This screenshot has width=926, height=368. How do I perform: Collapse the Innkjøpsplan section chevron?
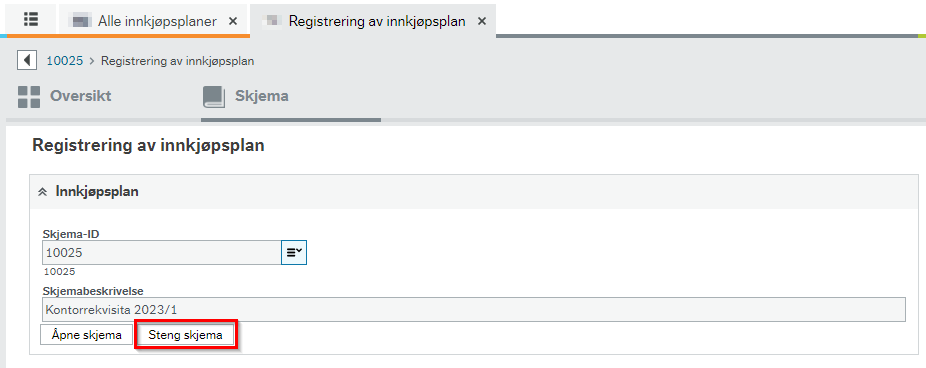pyautogui.click(x=42, y=192)
